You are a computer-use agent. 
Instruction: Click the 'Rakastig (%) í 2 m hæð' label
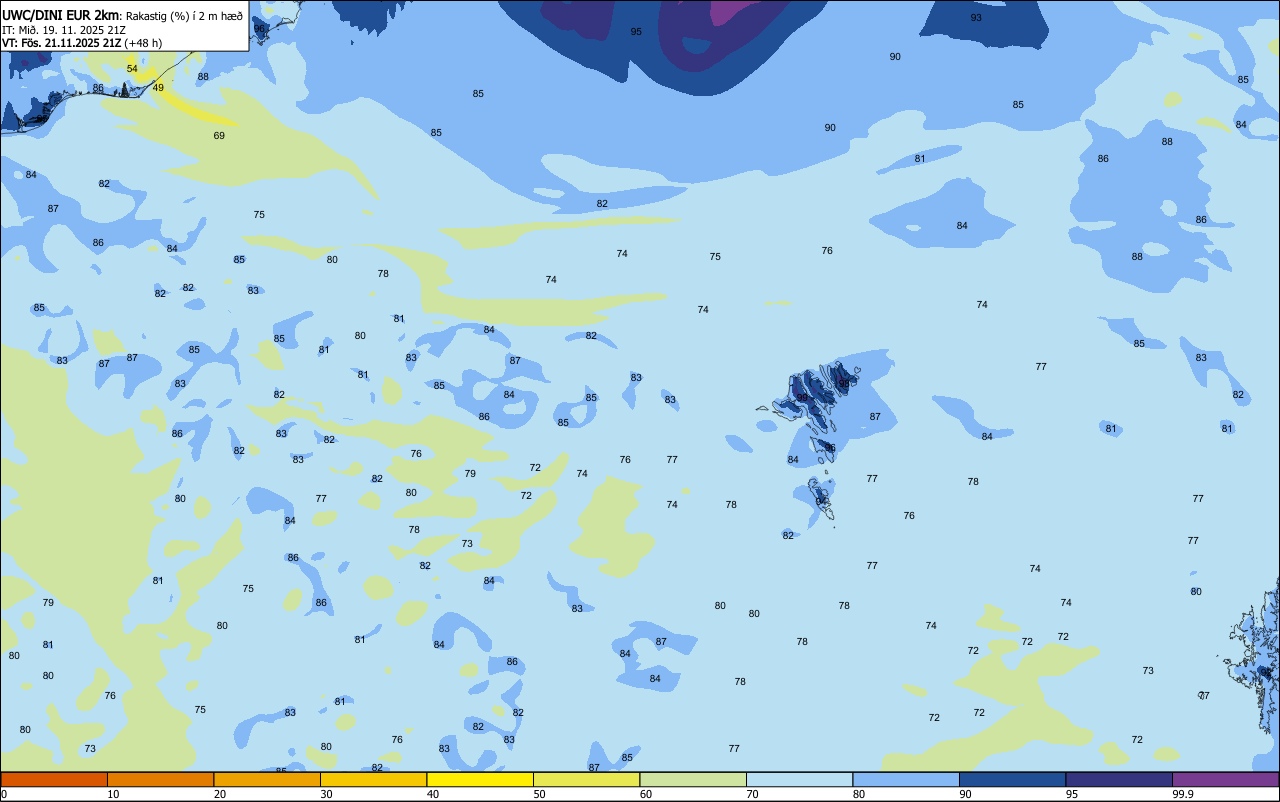[183, 16]
